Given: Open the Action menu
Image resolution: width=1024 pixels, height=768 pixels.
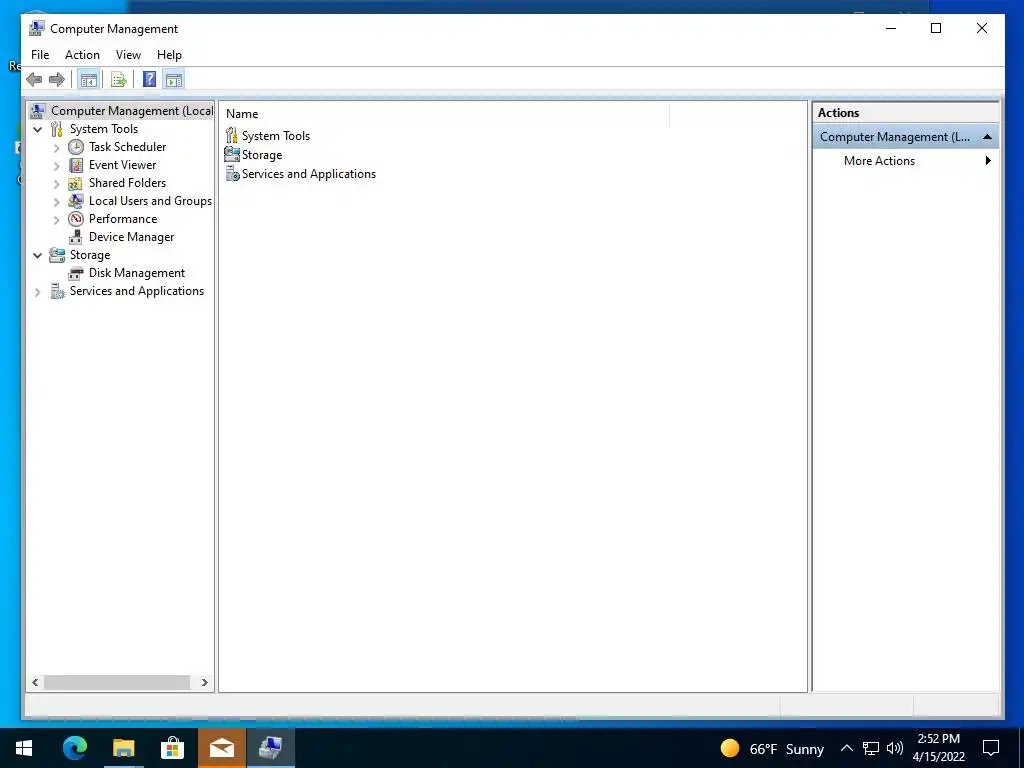Looking at the screenshot, I should coord(82,55).
